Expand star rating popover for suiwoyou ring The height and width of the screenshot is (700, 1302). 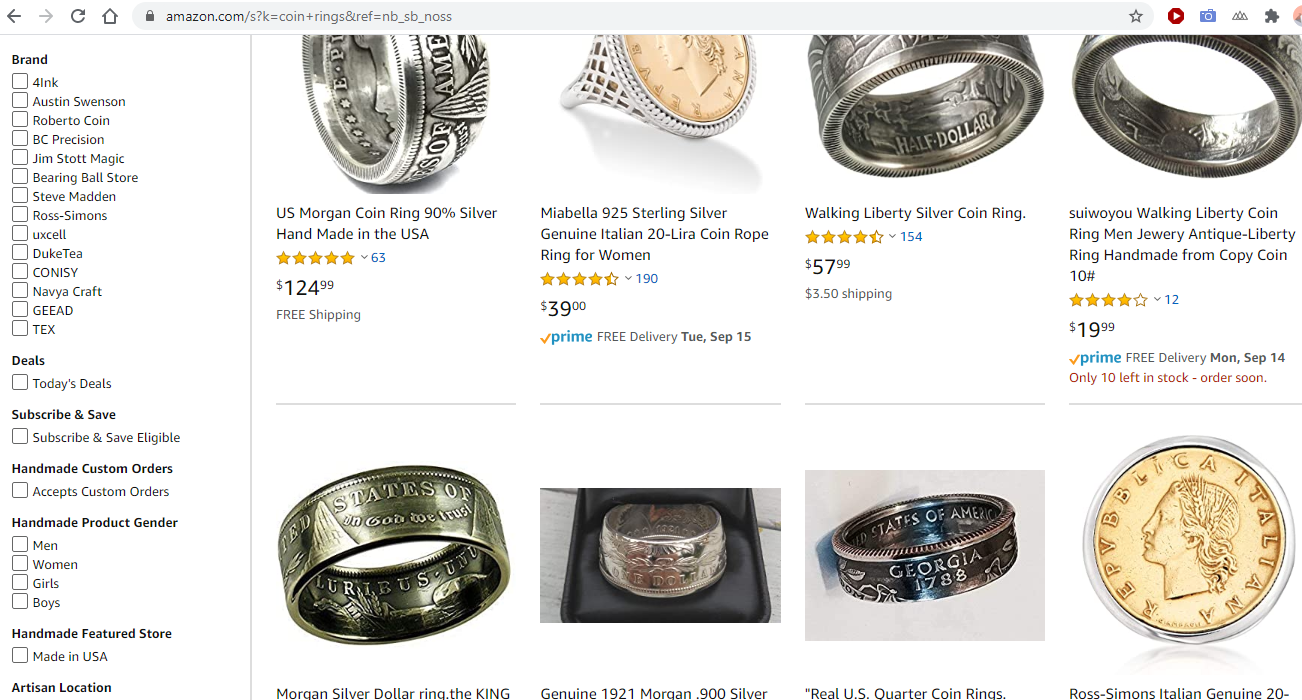[1157, 300]
